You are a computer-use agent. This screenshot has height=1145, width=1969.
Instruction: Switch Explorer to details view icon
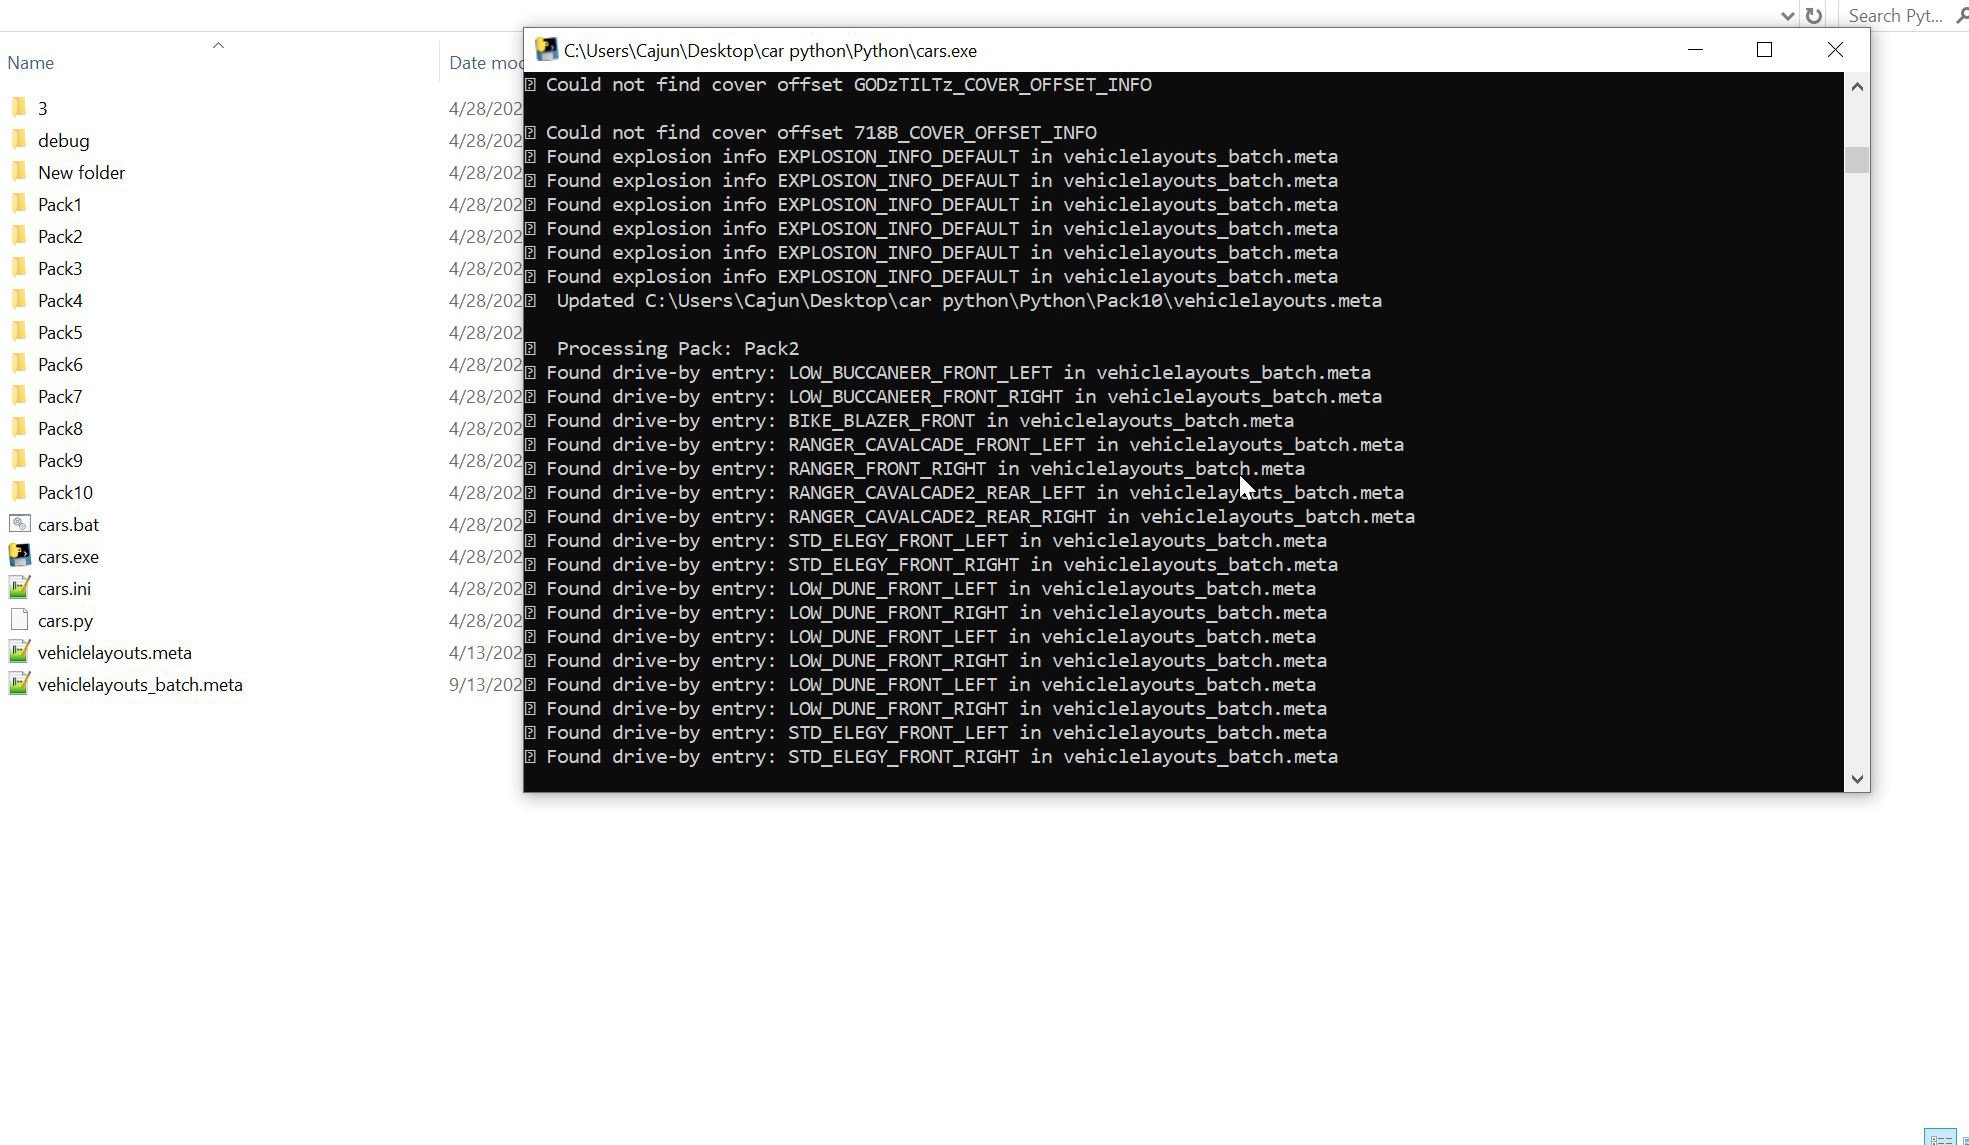pyautogui.click(x=1940, y=1138)
